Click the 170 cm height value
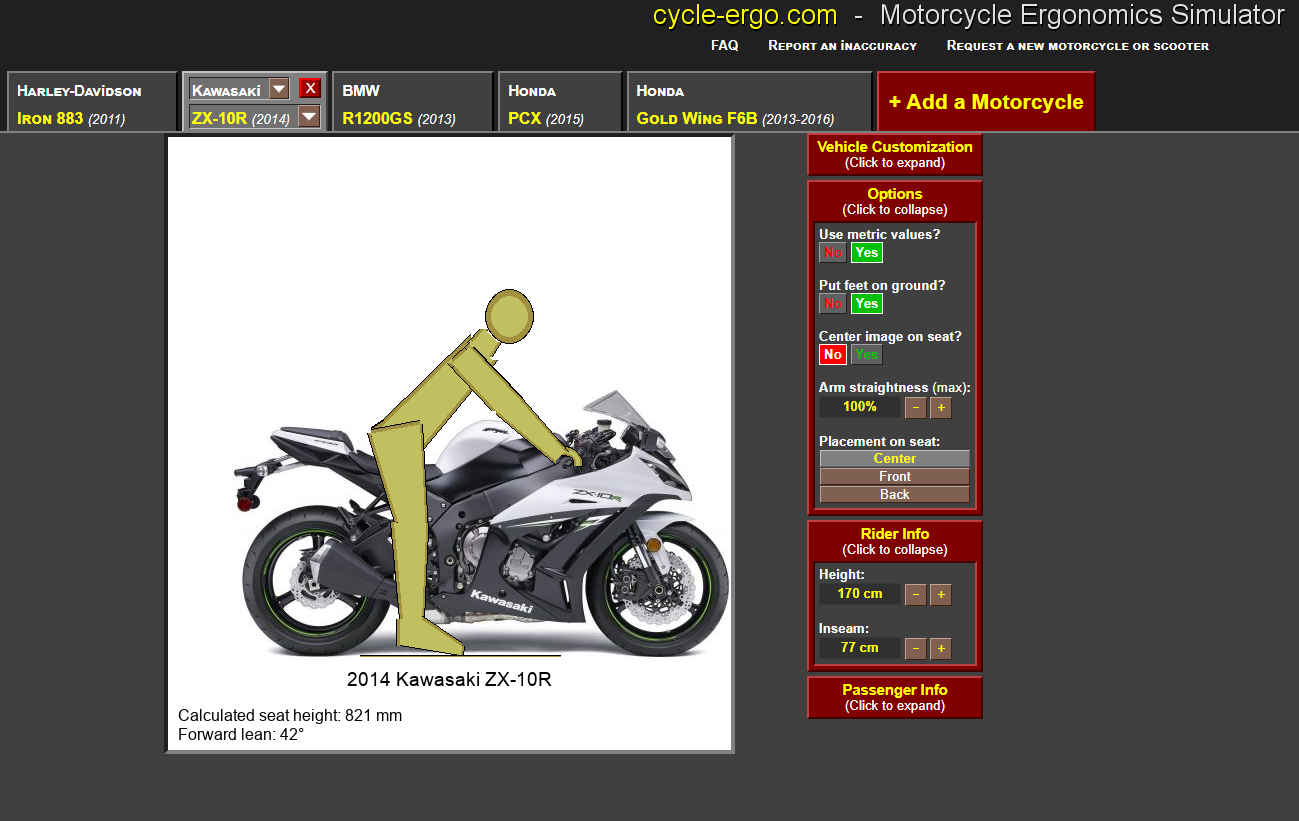The width and height of the screenshot is (1299, 821). [x=860, y=594]
